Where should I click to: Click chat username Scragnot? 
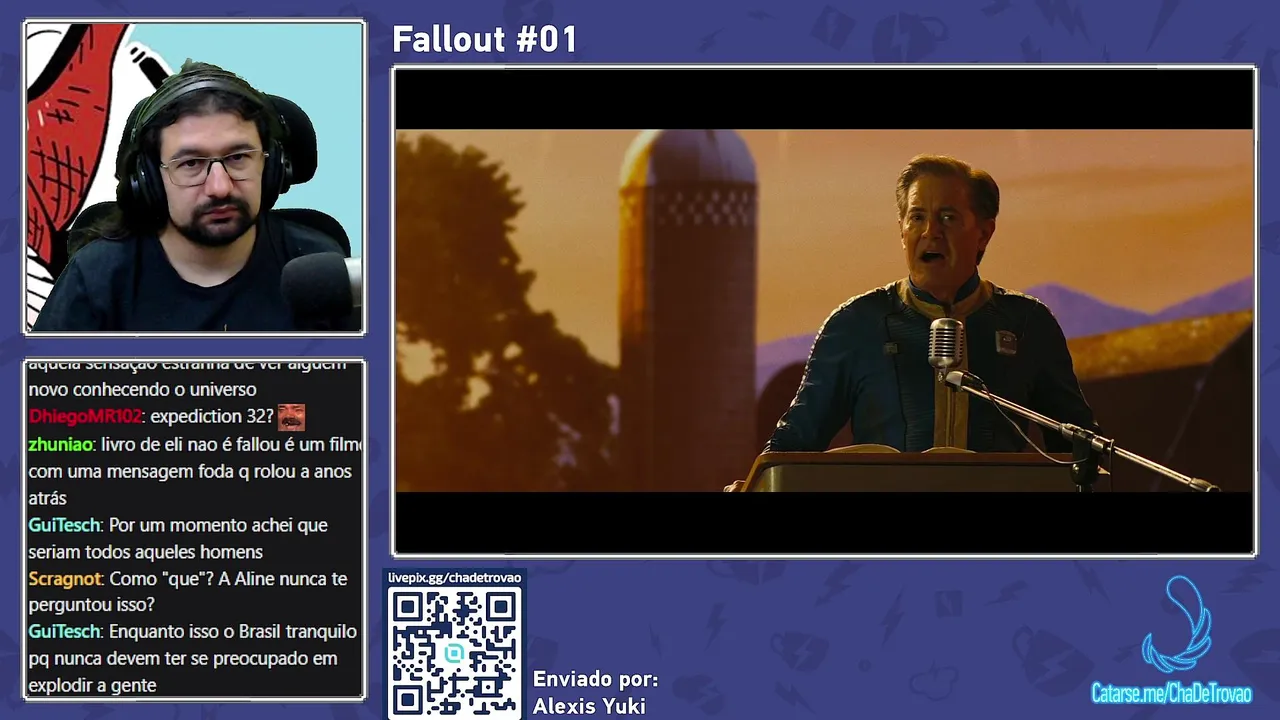coord(65,579)
